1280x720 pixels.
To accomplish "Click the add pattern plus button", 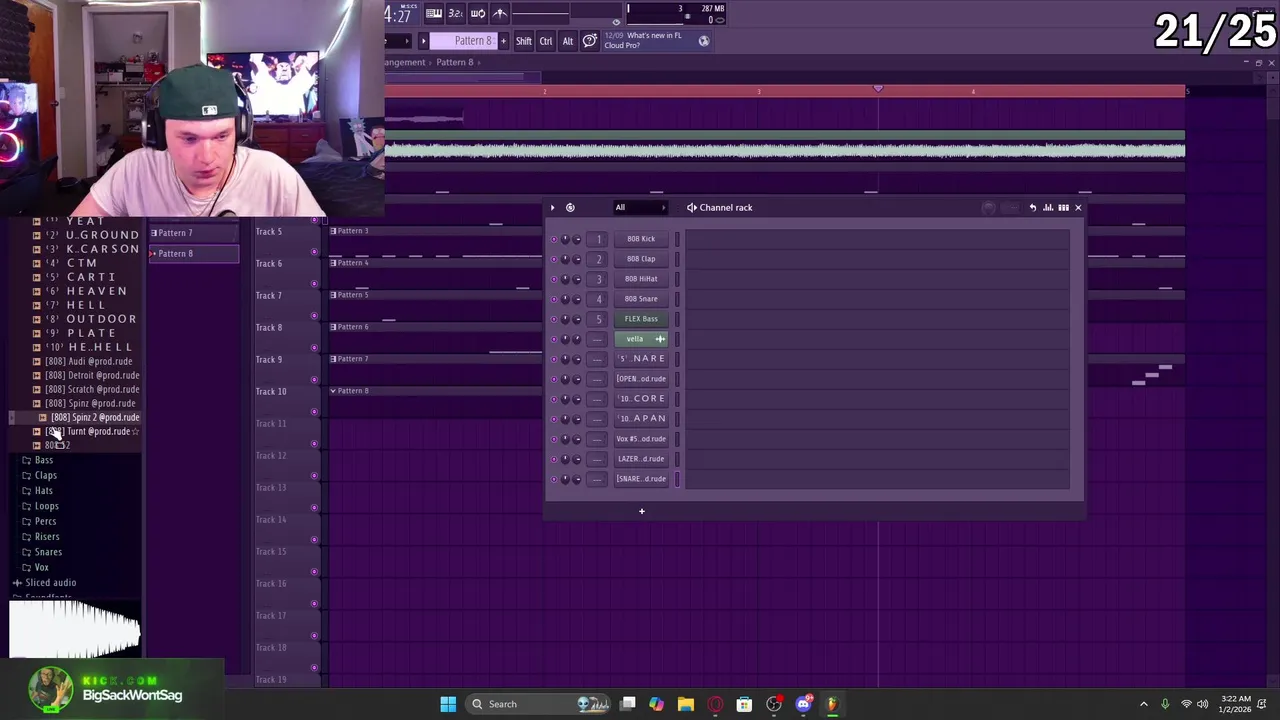I will coord(503,41).
